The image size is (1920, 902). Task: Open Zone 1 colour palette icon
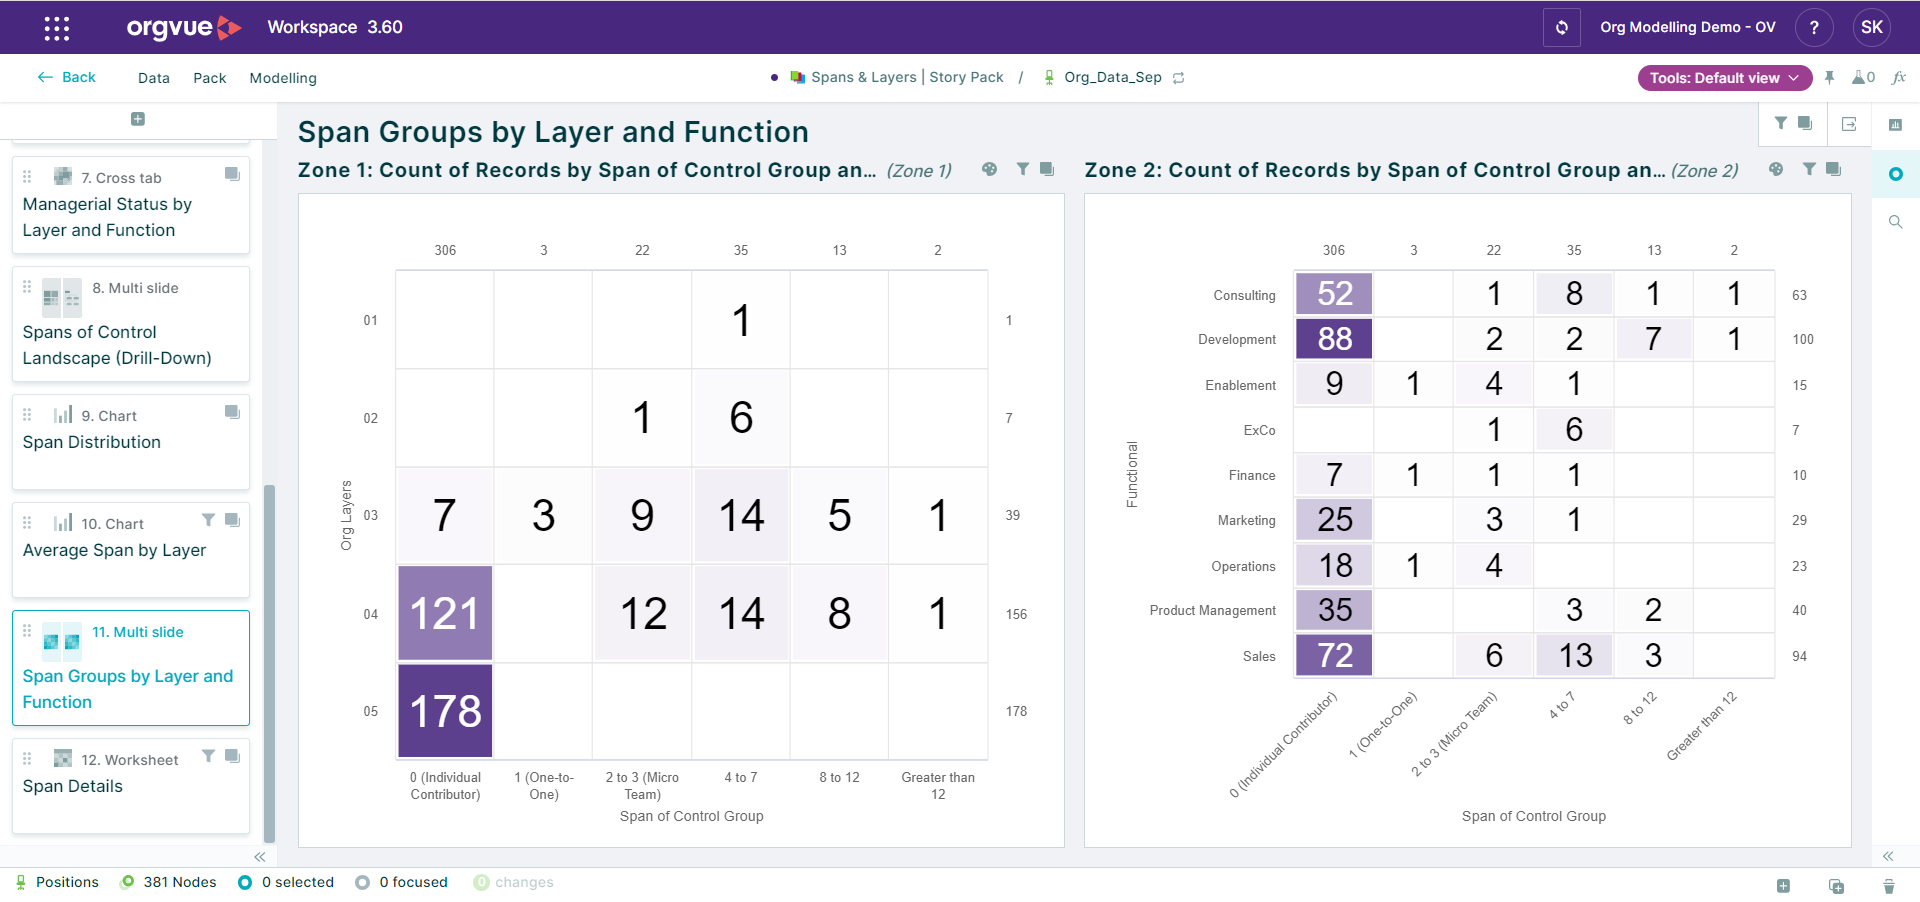coord(989,169)
